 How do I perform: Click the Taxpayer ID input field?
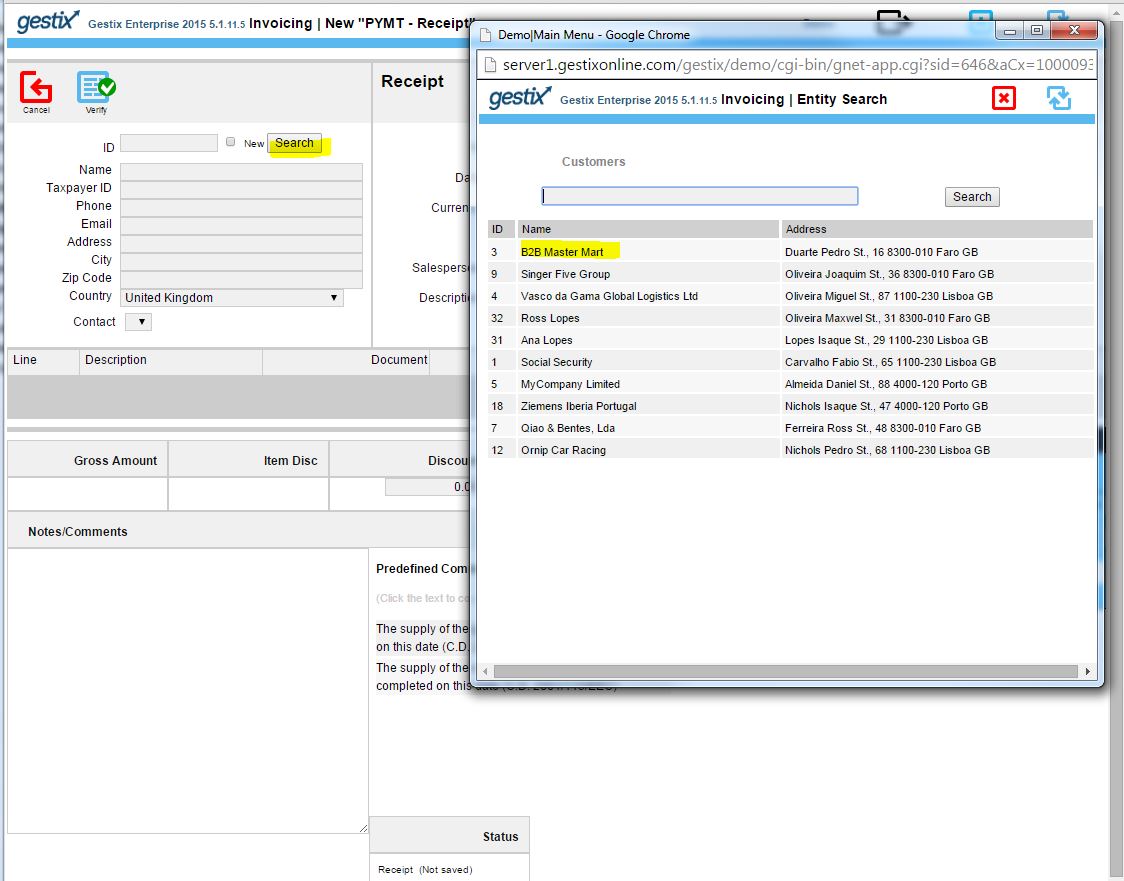pyautogui.click(x=241, y=189)
